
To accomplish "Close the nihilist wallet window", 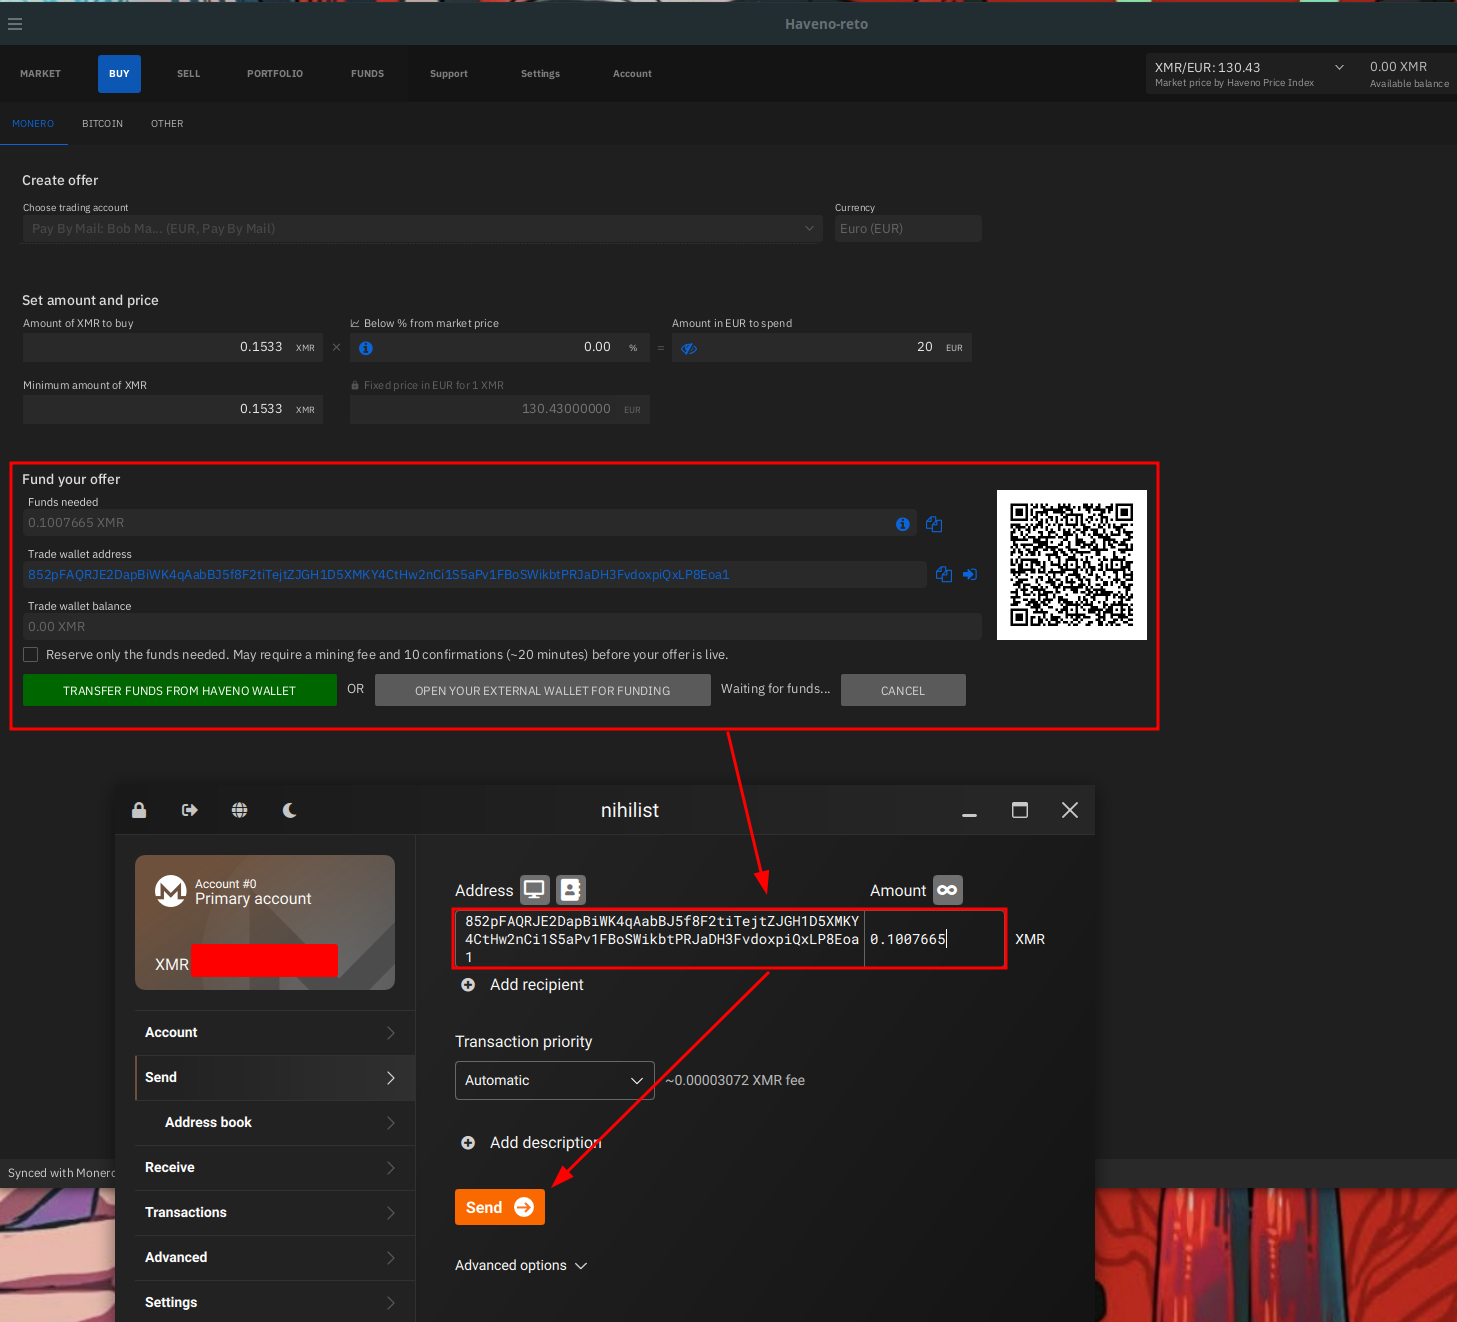I will coord(1070,810).
